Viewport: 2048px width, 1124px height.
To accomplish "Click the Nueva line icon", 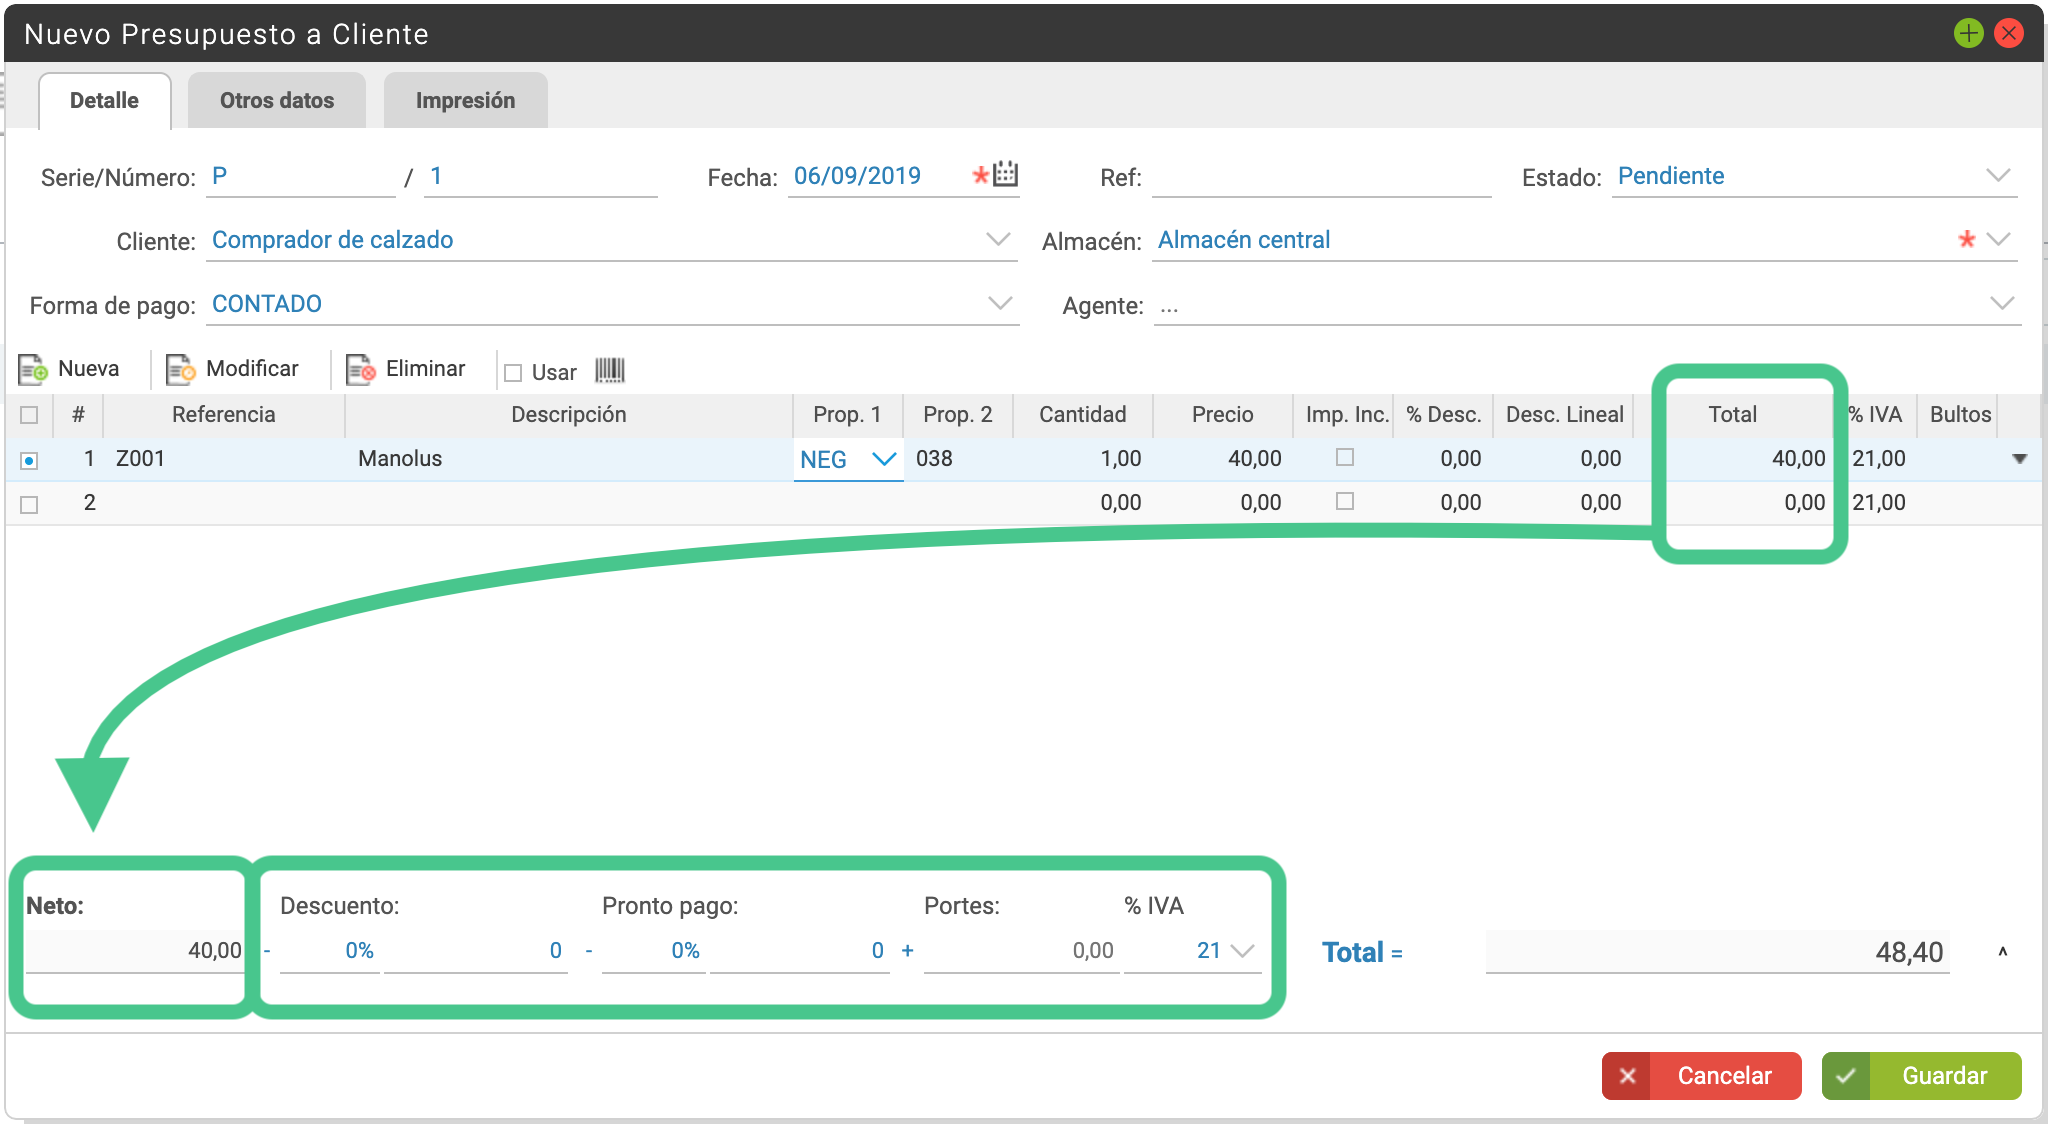I will pos(33,370).
